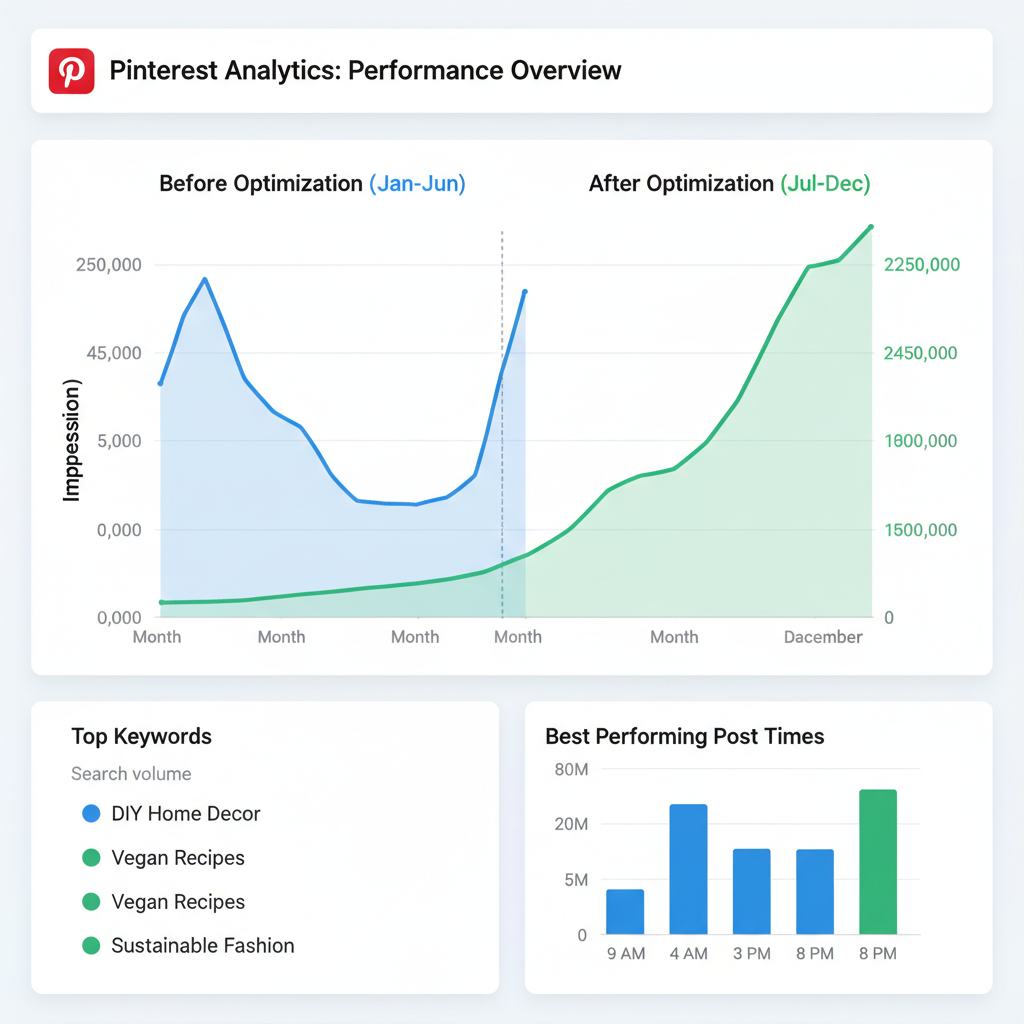1024x1024 pixels.
Task: Open the Sustainable Fashion keyword
Action: 203,945
